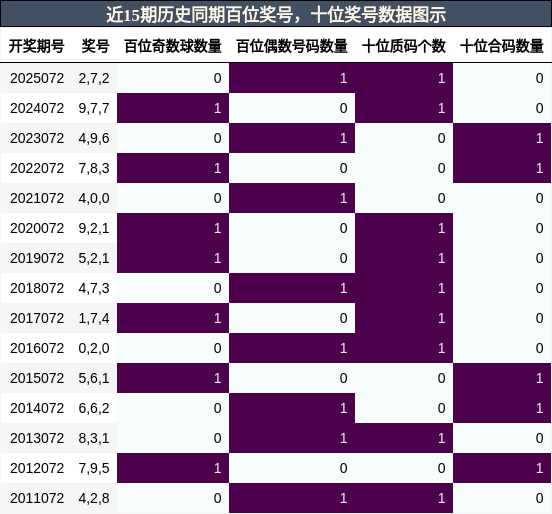552x514 pixels.
Task: Click the prize number 7,9,5
Action: pos(94,468)
